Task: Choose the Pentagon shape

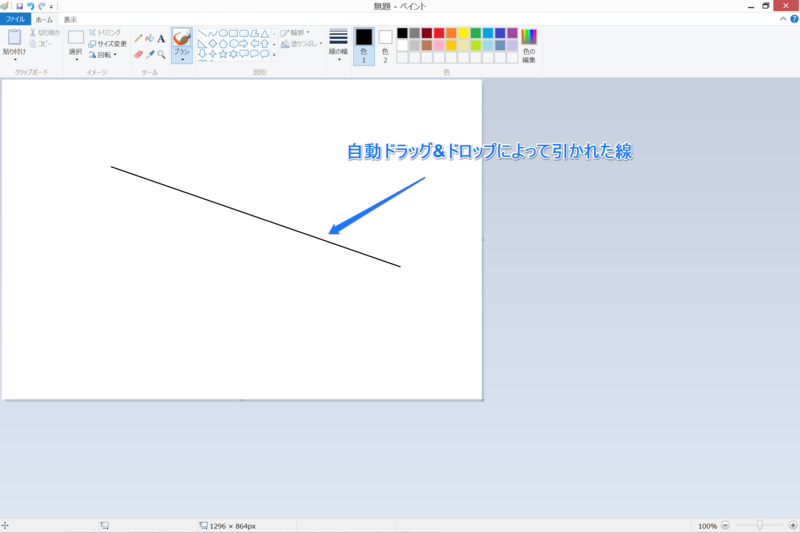Action: pos(223,44)
